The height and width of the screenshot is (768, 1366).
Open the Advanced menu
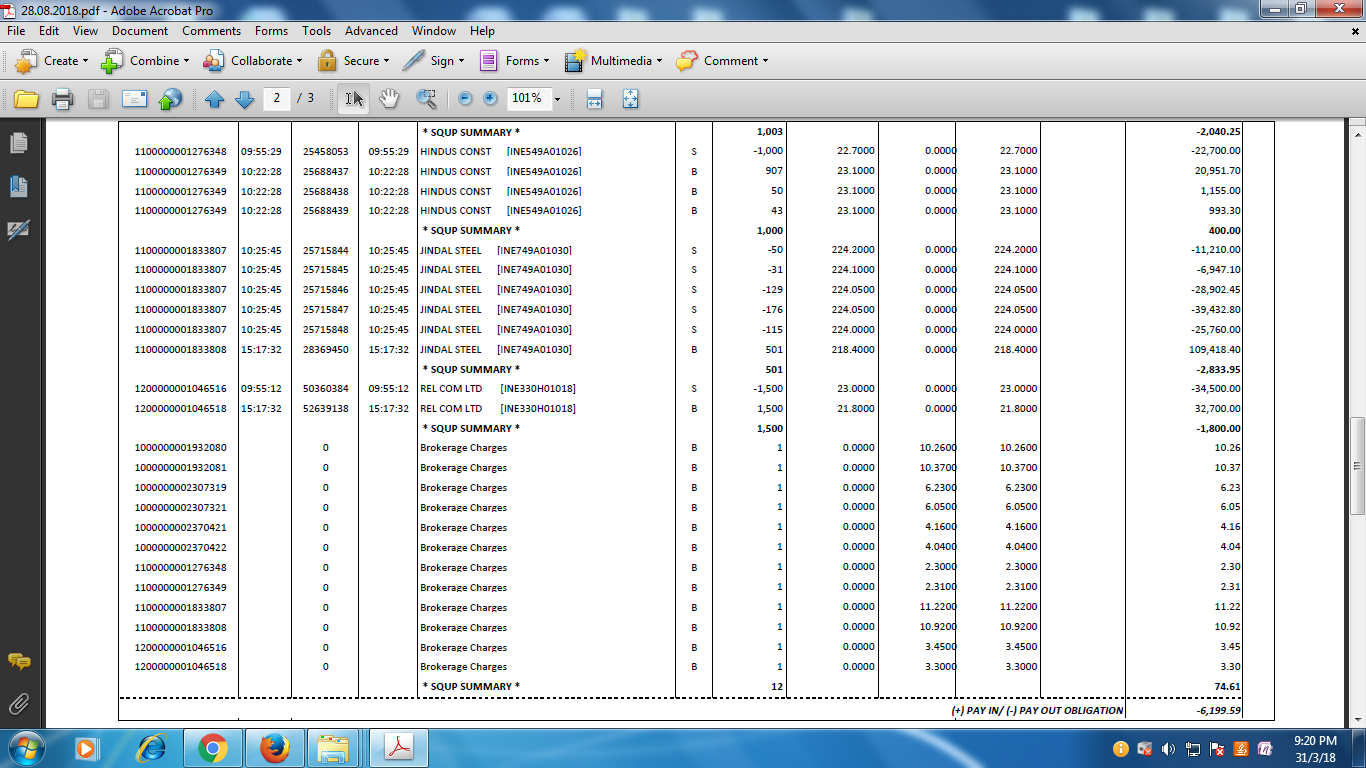point(371,31)
